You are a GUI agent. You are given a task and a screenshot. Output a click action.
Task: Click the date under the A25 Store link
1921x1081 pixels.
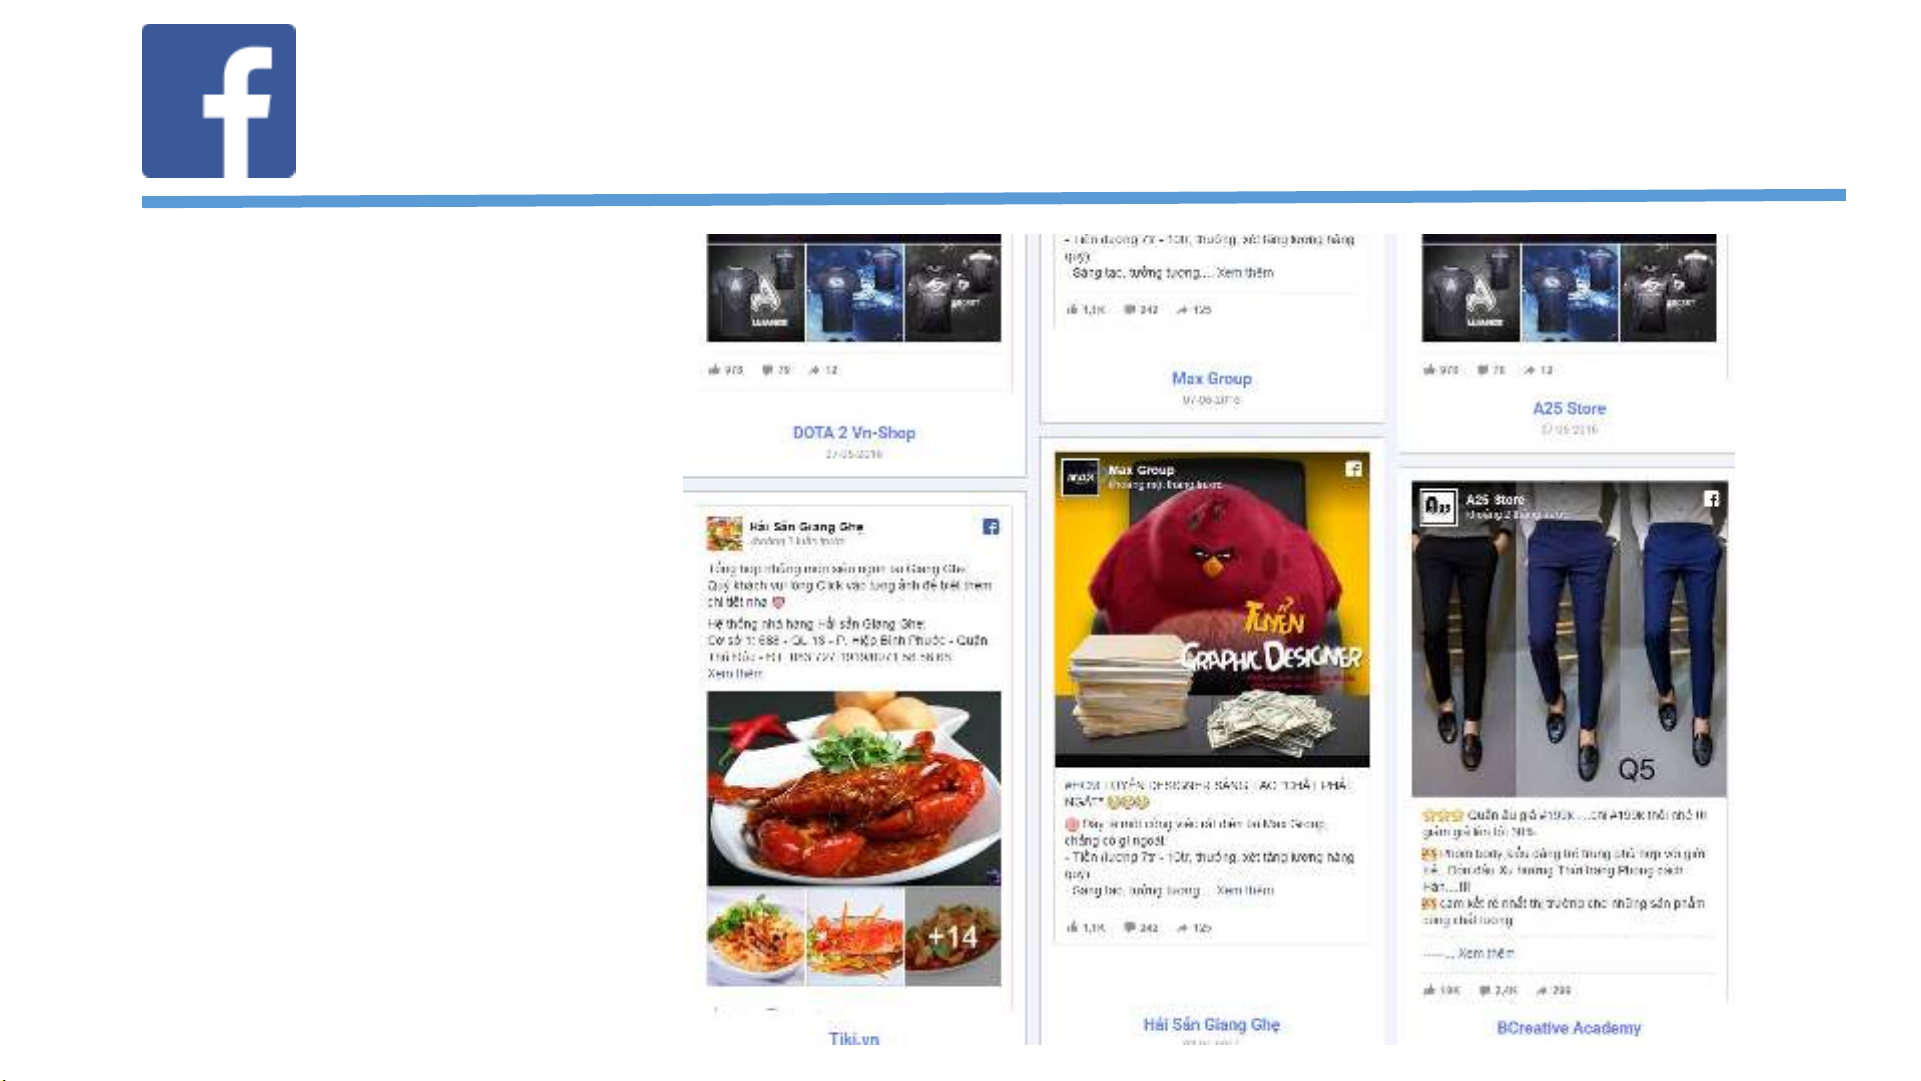1569,430
